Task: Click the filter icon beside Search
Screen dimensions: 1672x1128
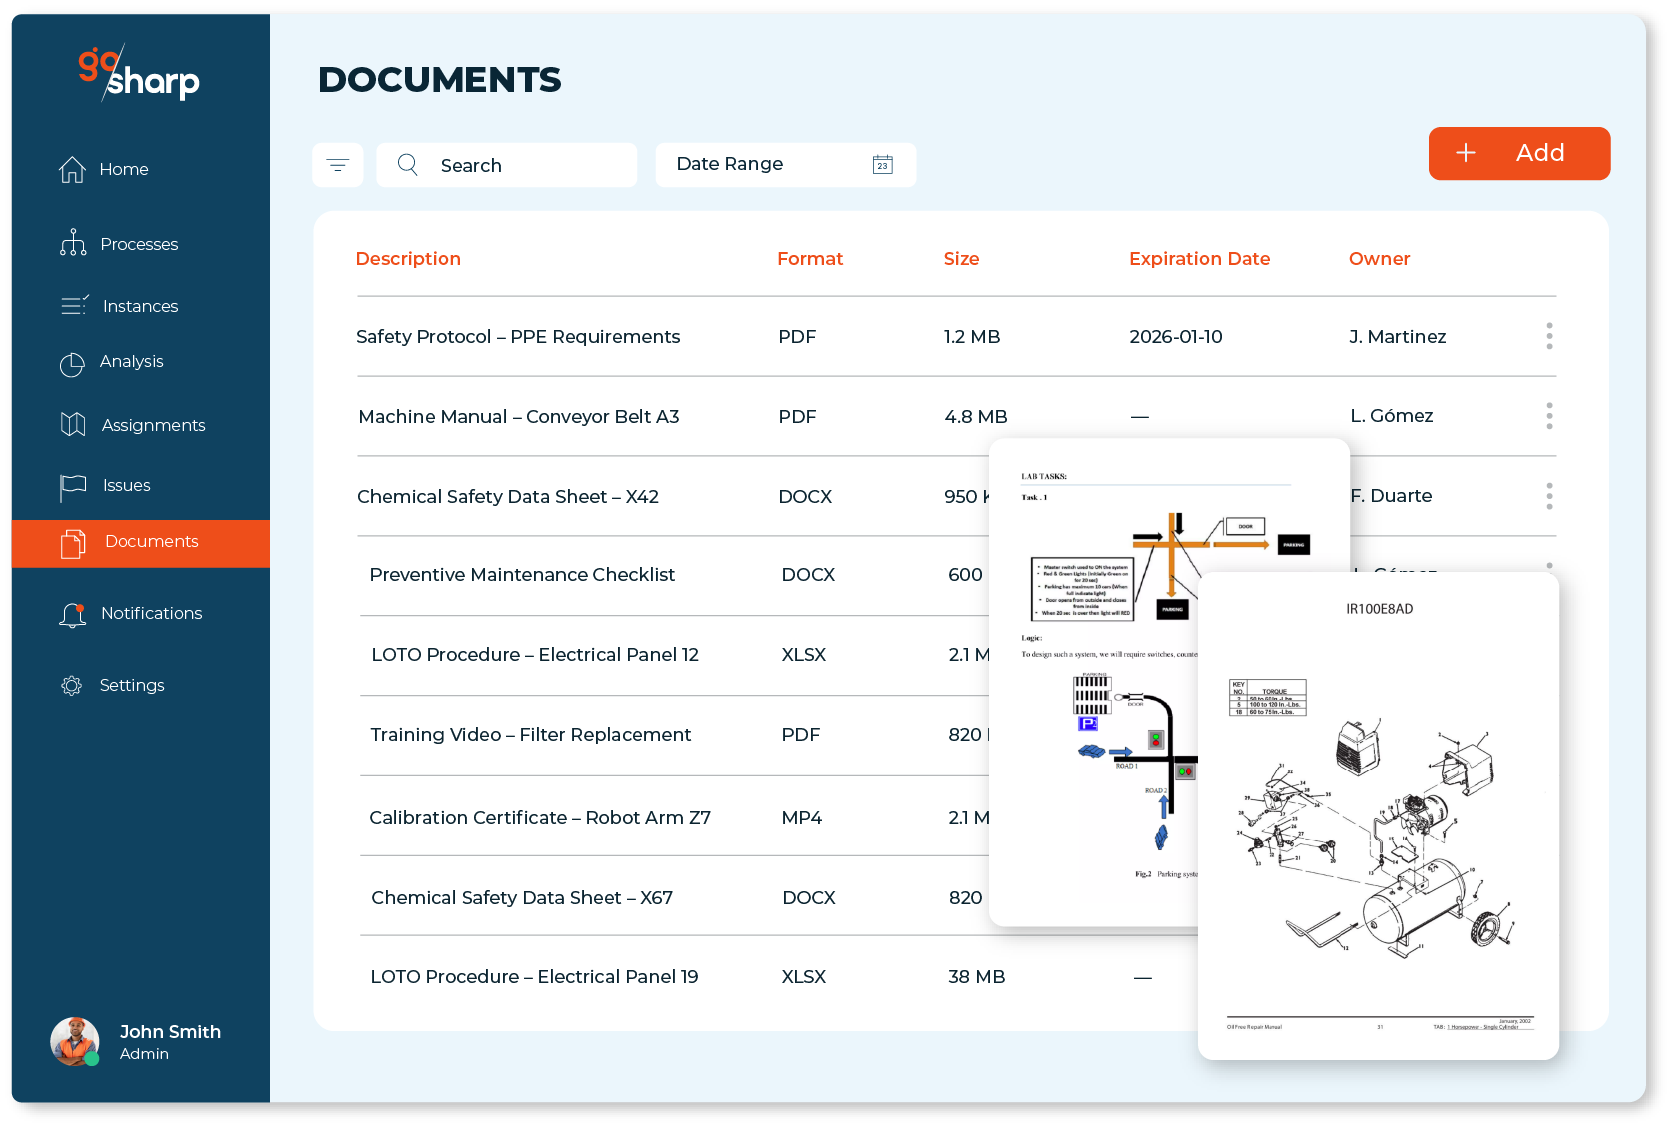Action: click(x=338, y=165)
